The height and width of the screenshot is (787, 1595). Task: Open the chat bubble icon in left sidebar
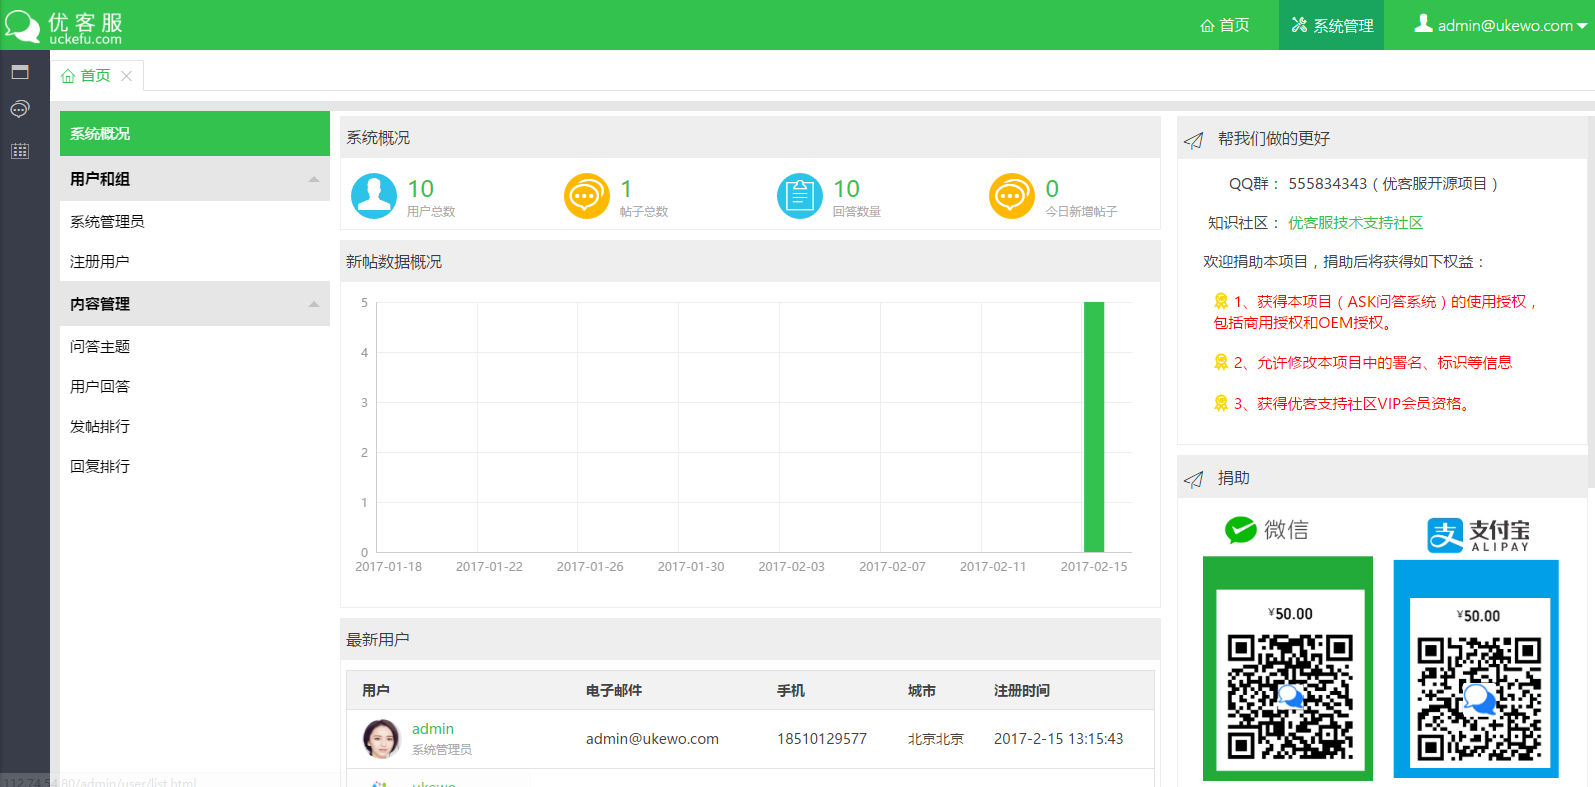(x=20, y=109)
